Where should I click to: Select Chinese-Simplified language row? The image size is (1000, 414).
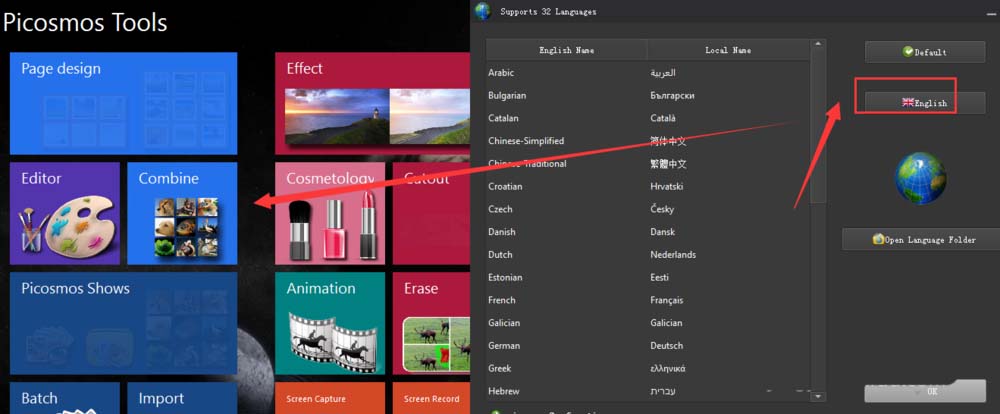(648, 141)
